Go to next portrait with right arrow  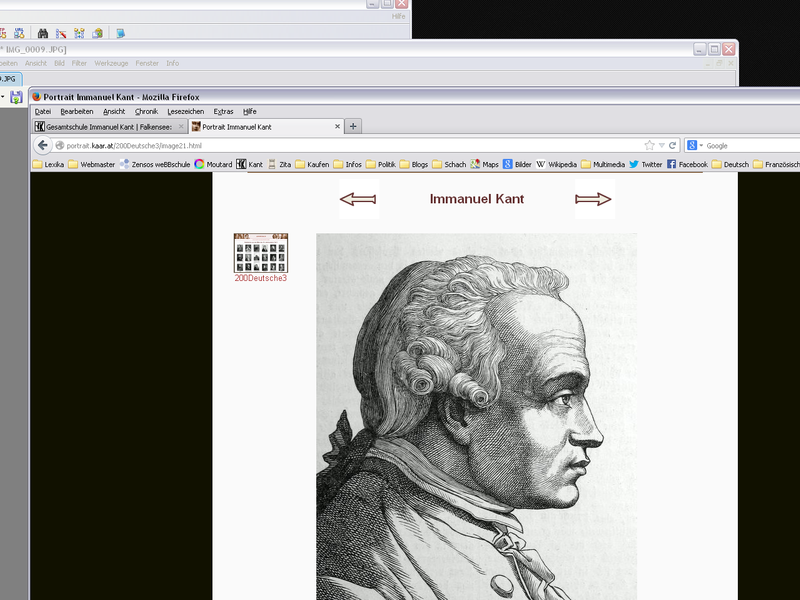tap(593, 199)
